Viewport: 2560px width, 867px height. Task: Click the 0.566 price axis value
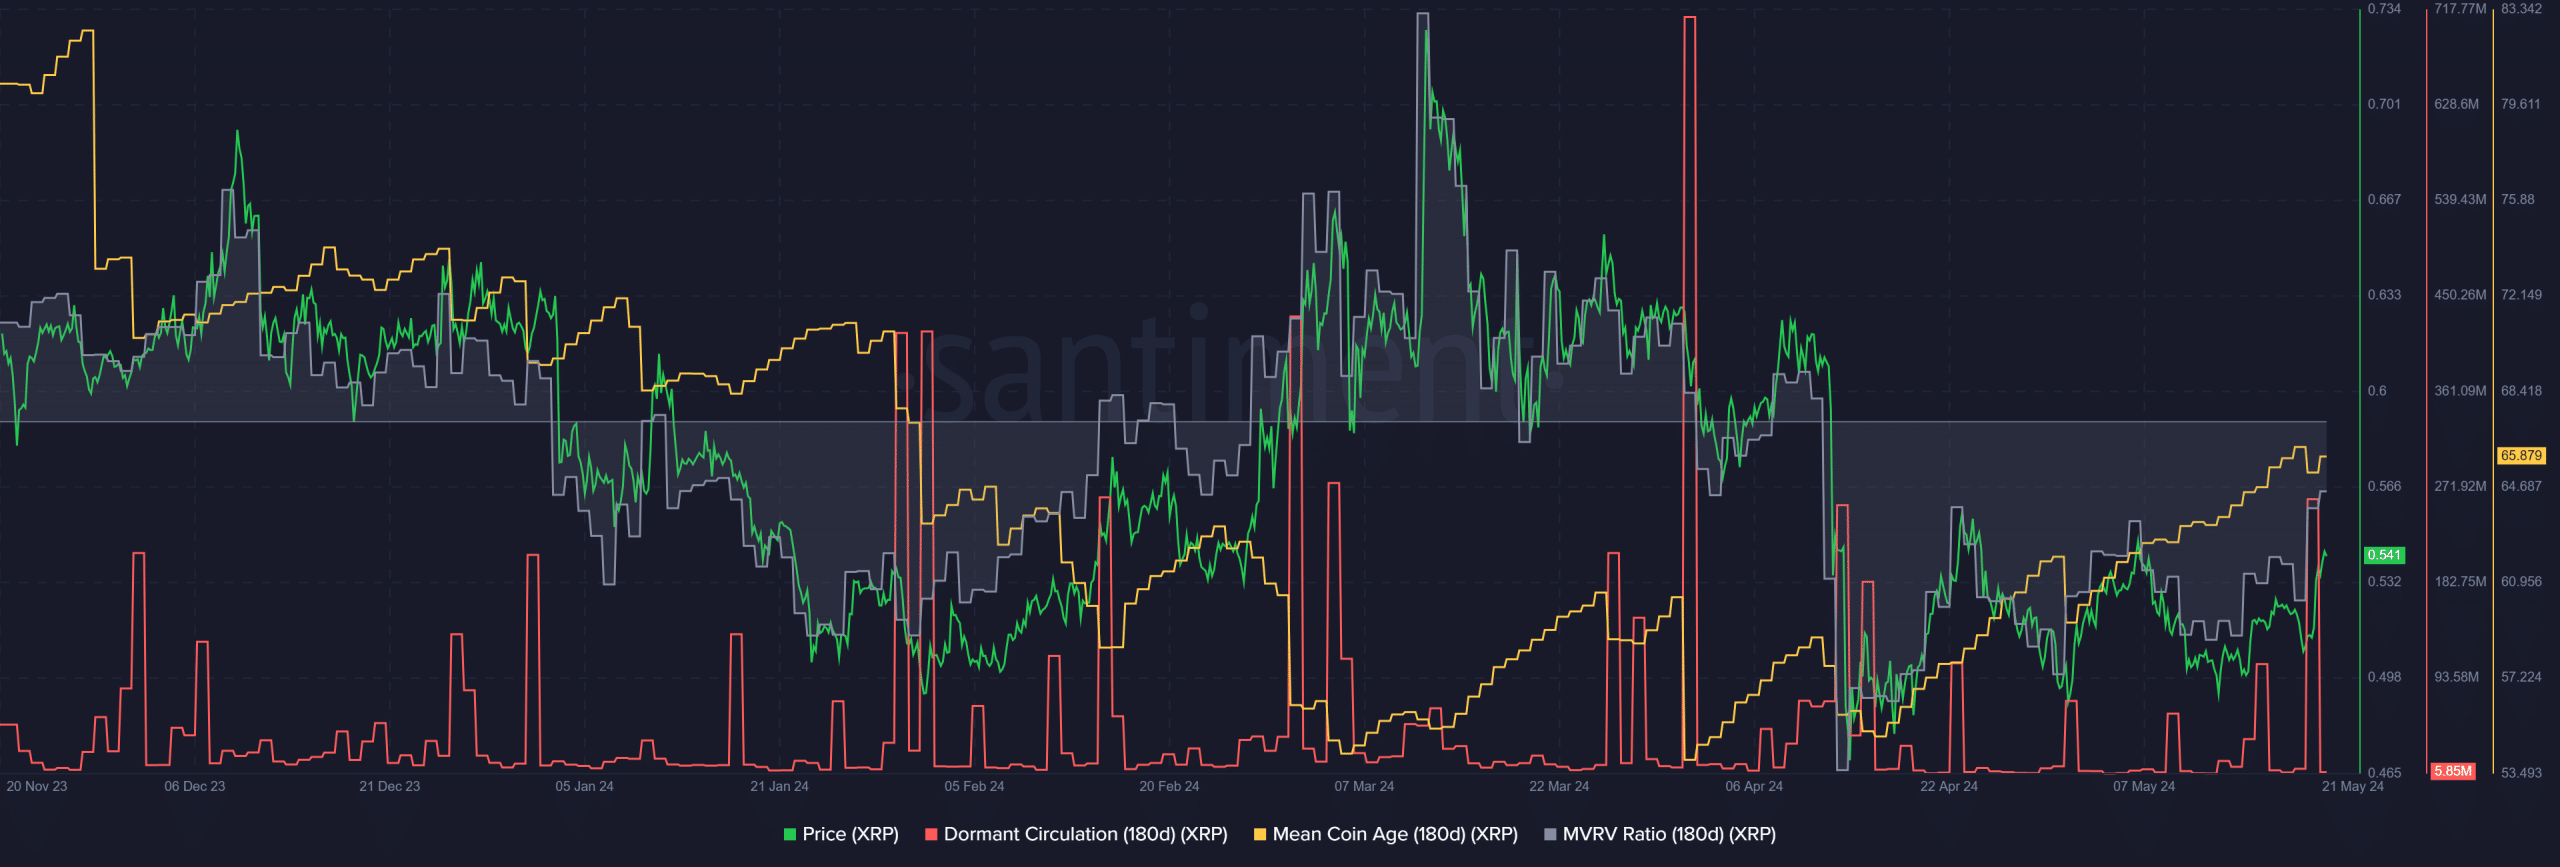(x=2384, y=486)
